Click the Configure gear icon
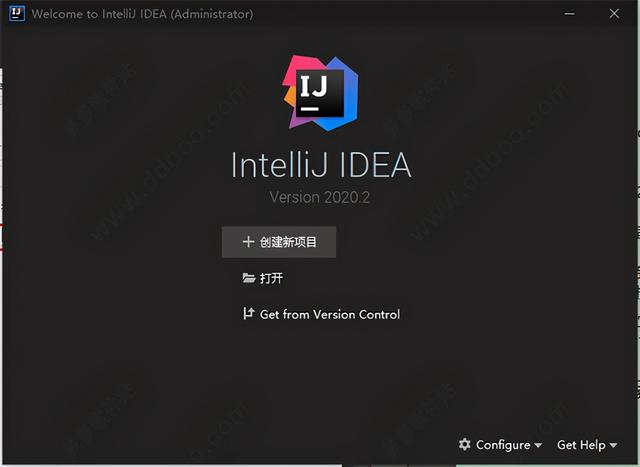640x467 pixels. [x=464, y=444]
